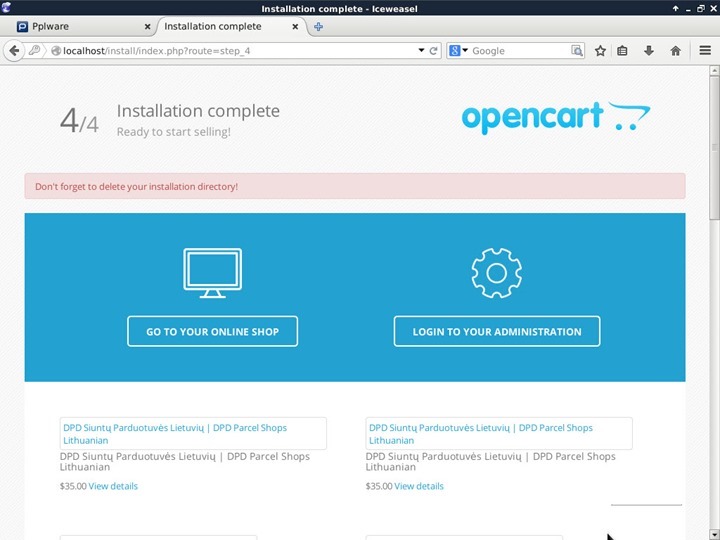Click the Installation complete heading
The image size is (720, 540).
[x=198, y=111]
